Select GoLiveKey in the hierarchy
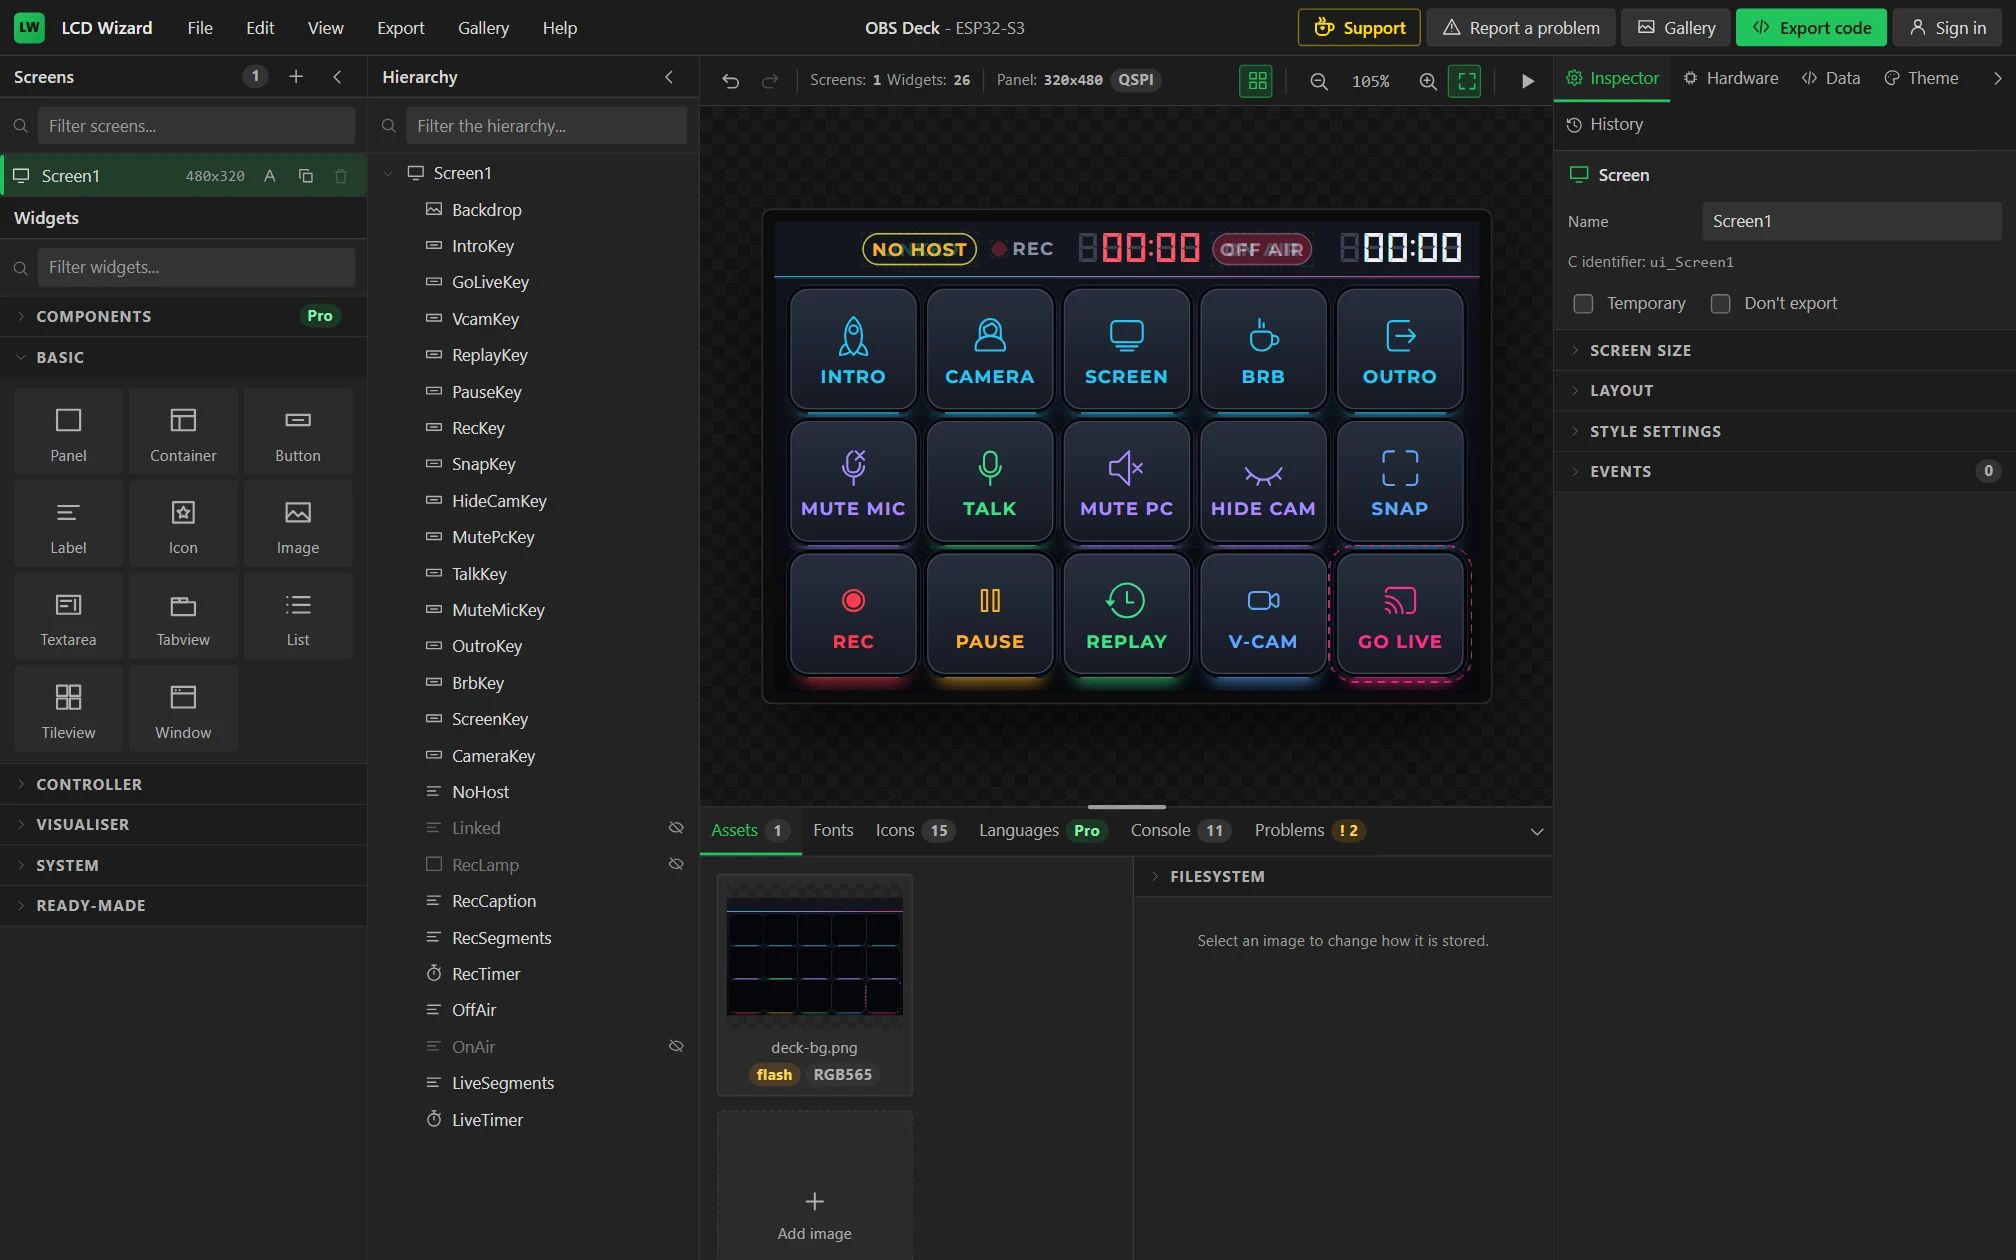 [490, 282]
